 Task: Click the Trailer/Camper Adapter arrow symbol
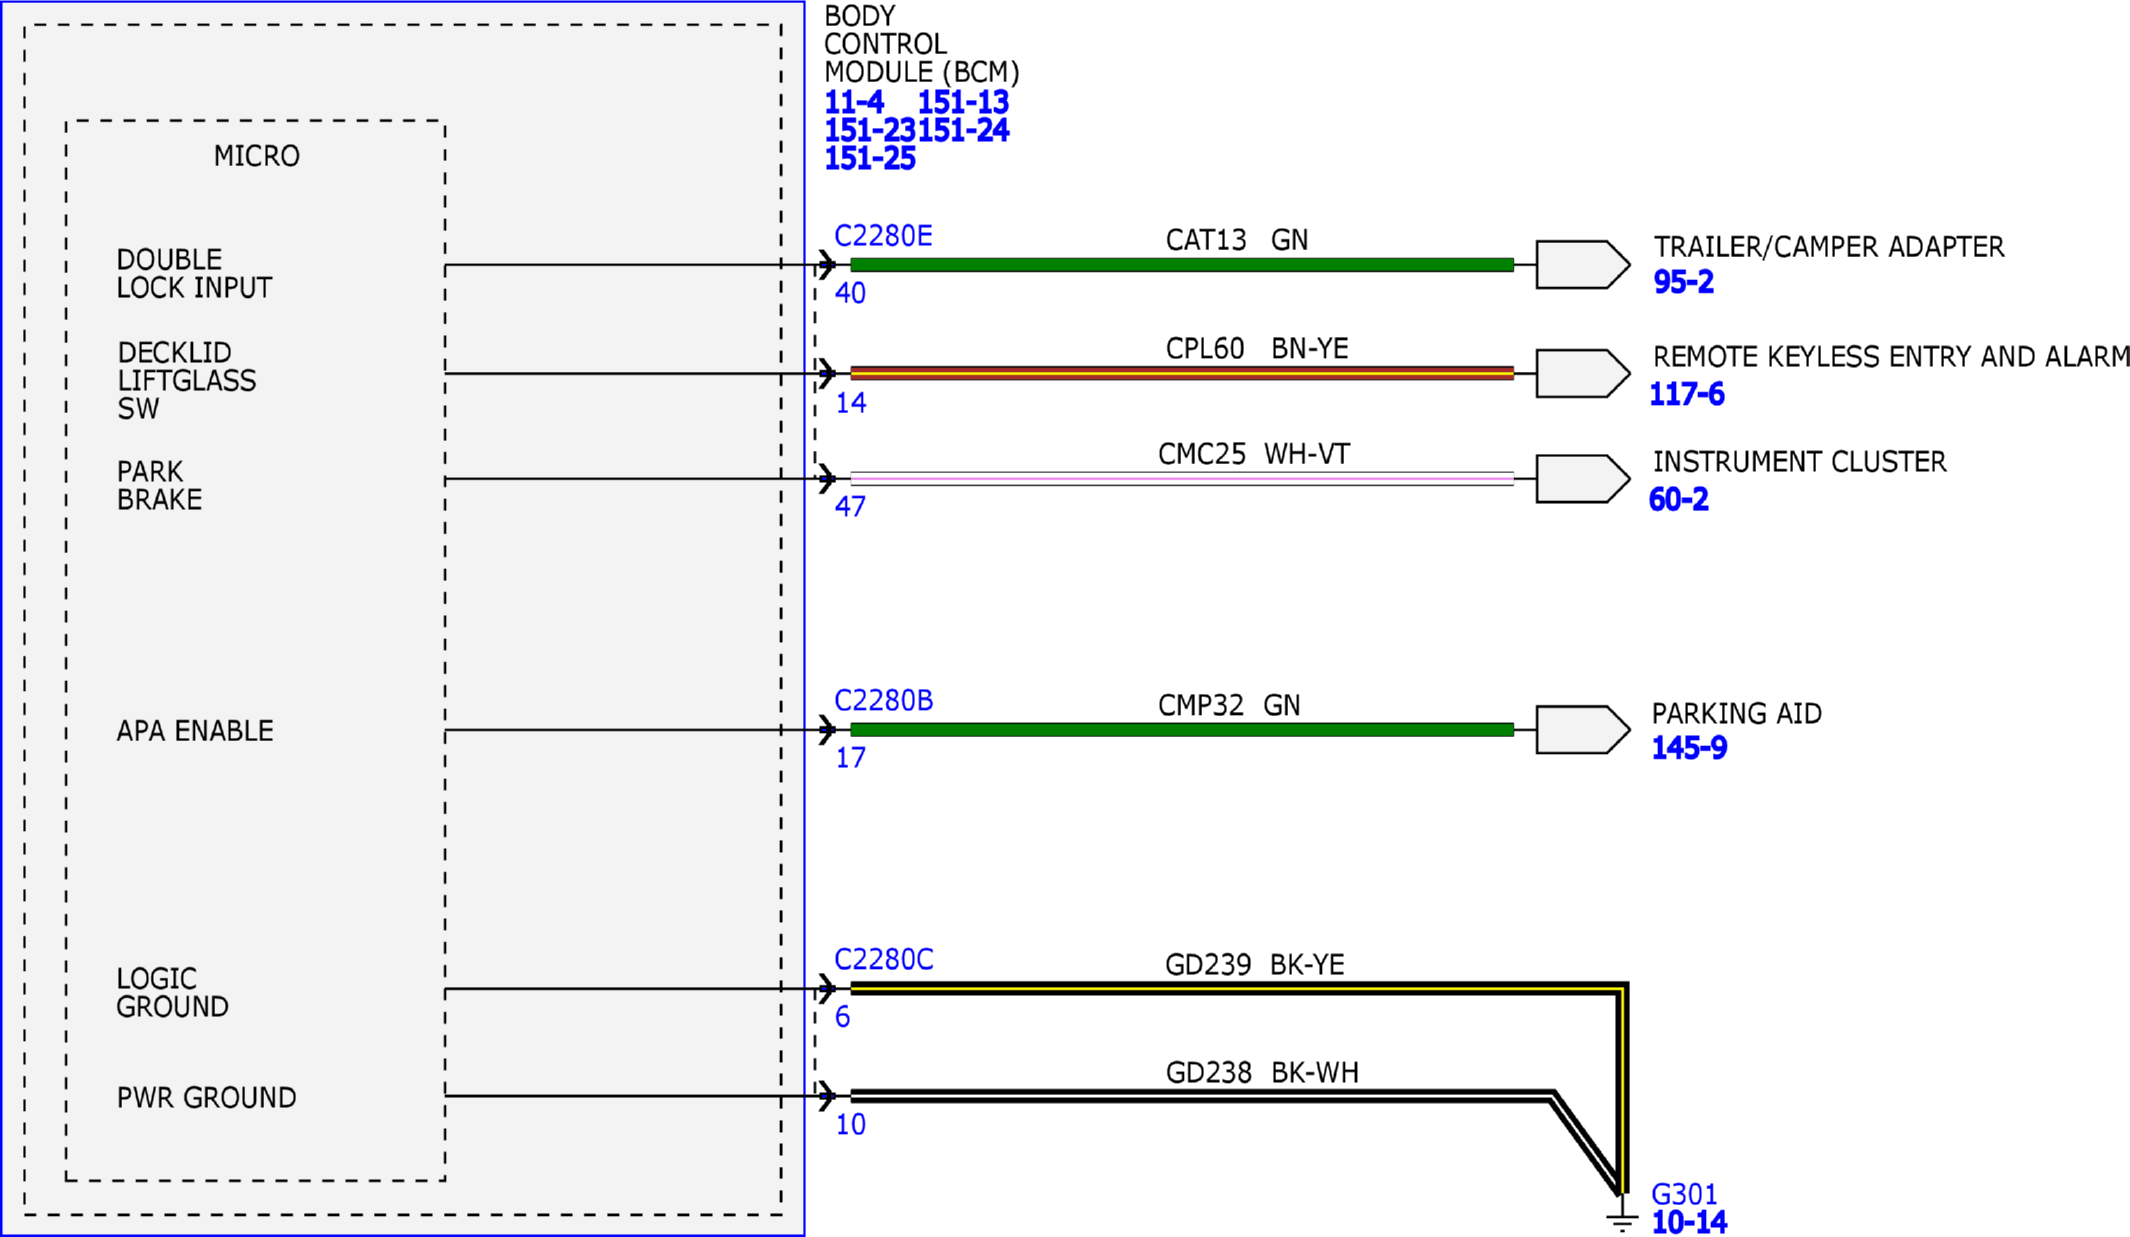[1583, 265]
